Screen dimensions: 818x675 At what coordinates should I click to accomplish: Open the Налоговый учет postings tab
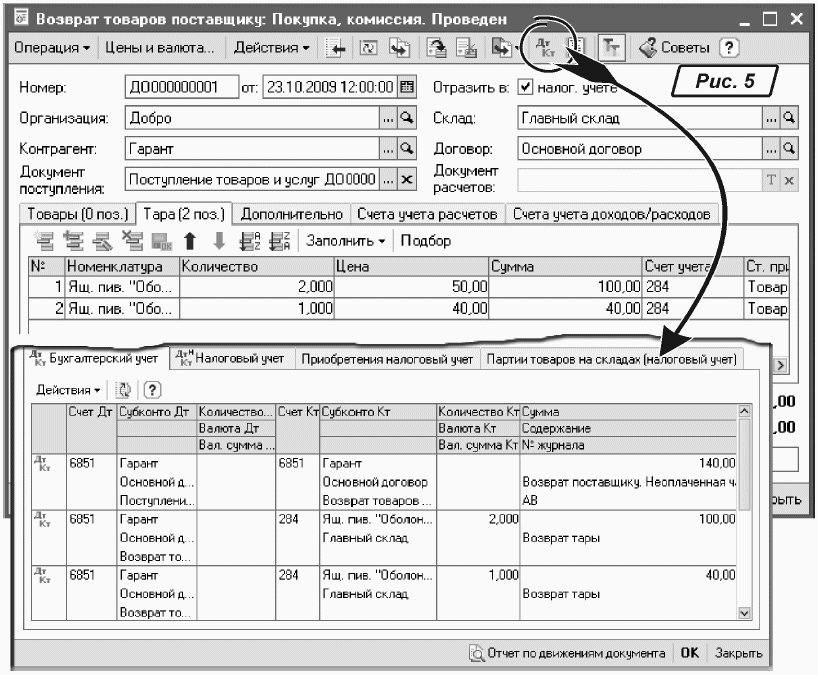(x=230, y=358)
